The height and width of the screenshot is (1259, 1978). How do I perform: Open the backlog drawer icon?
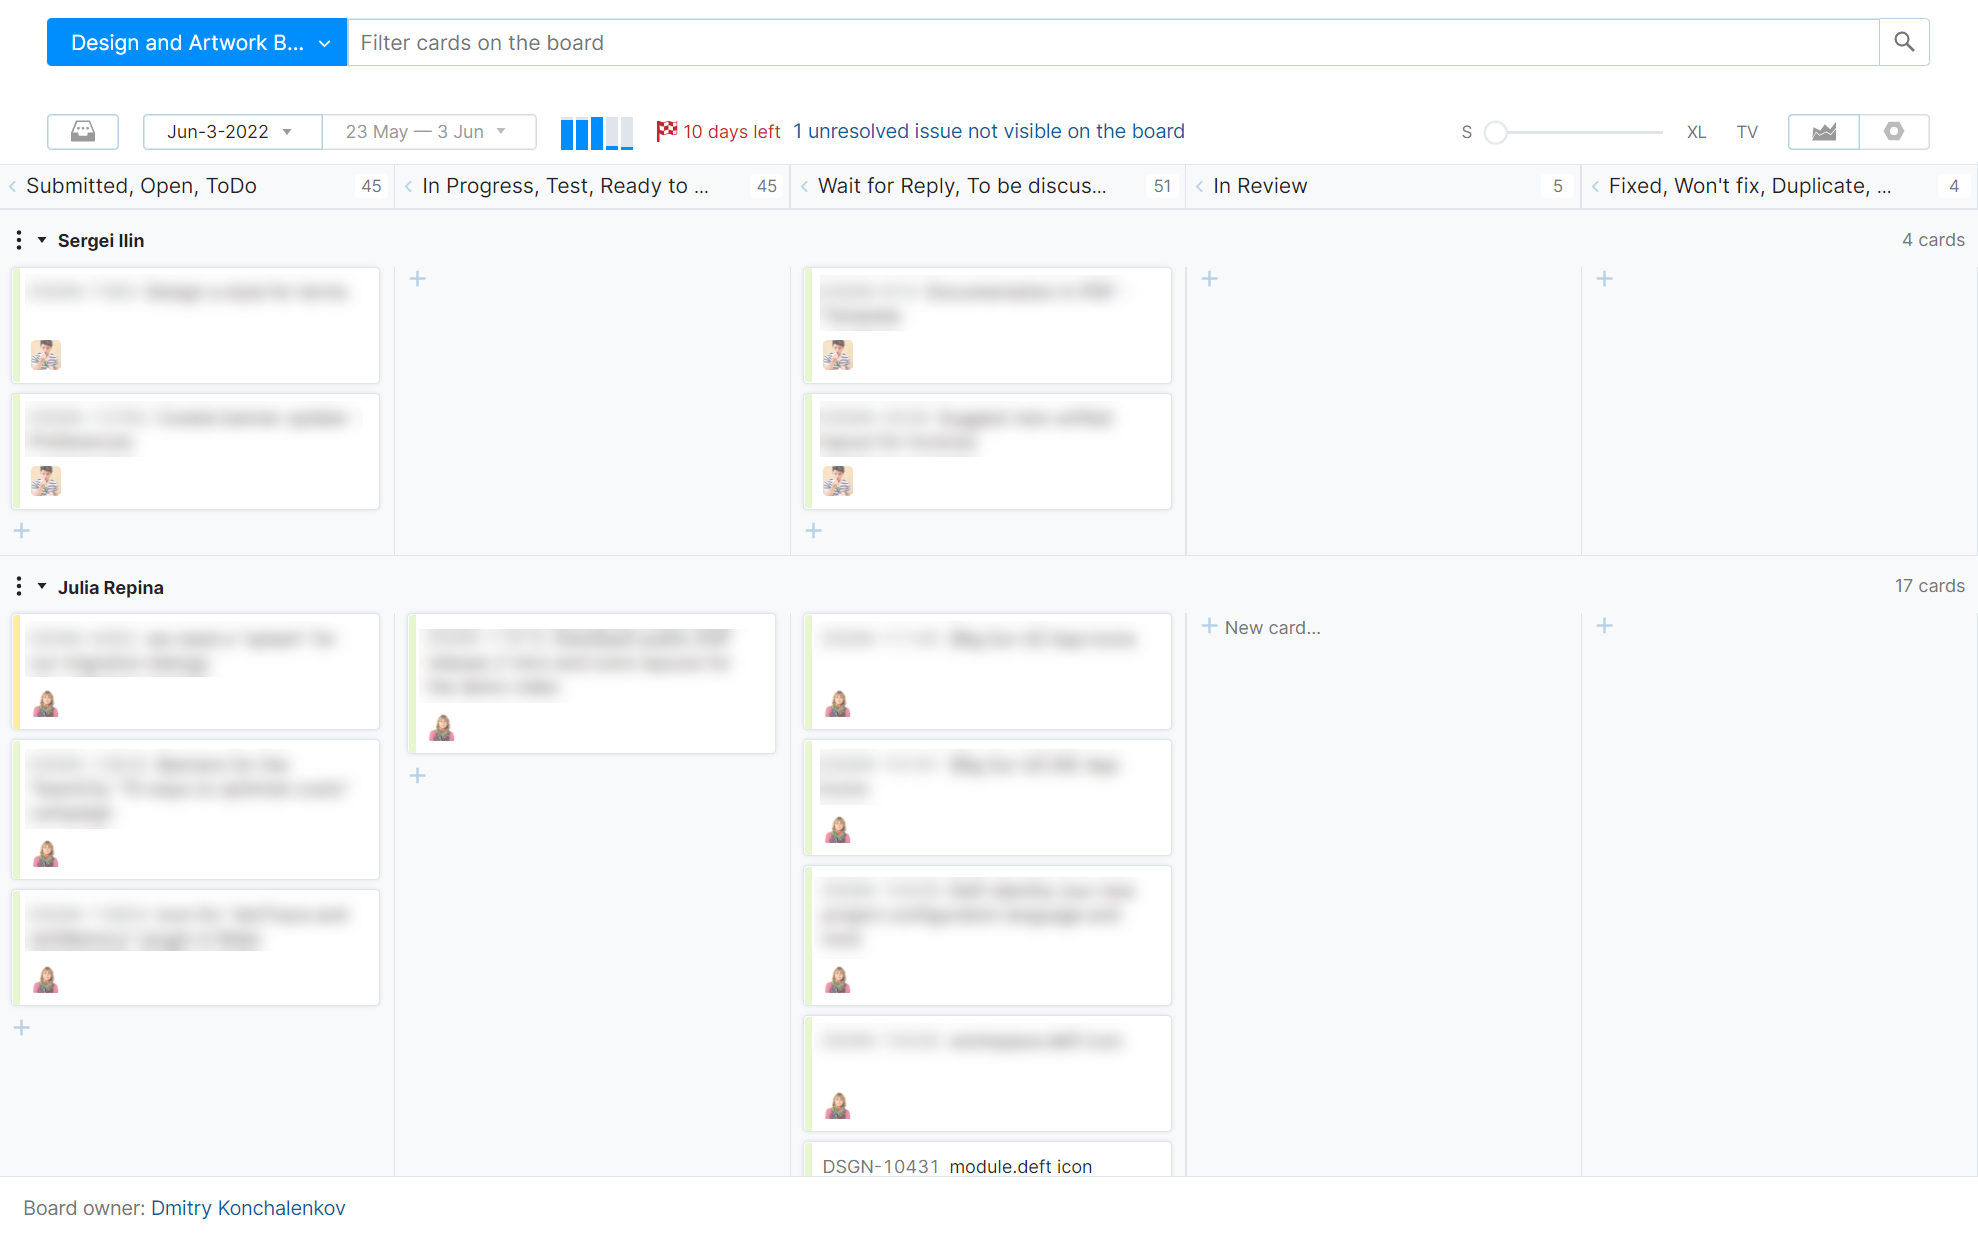(83, 131)
